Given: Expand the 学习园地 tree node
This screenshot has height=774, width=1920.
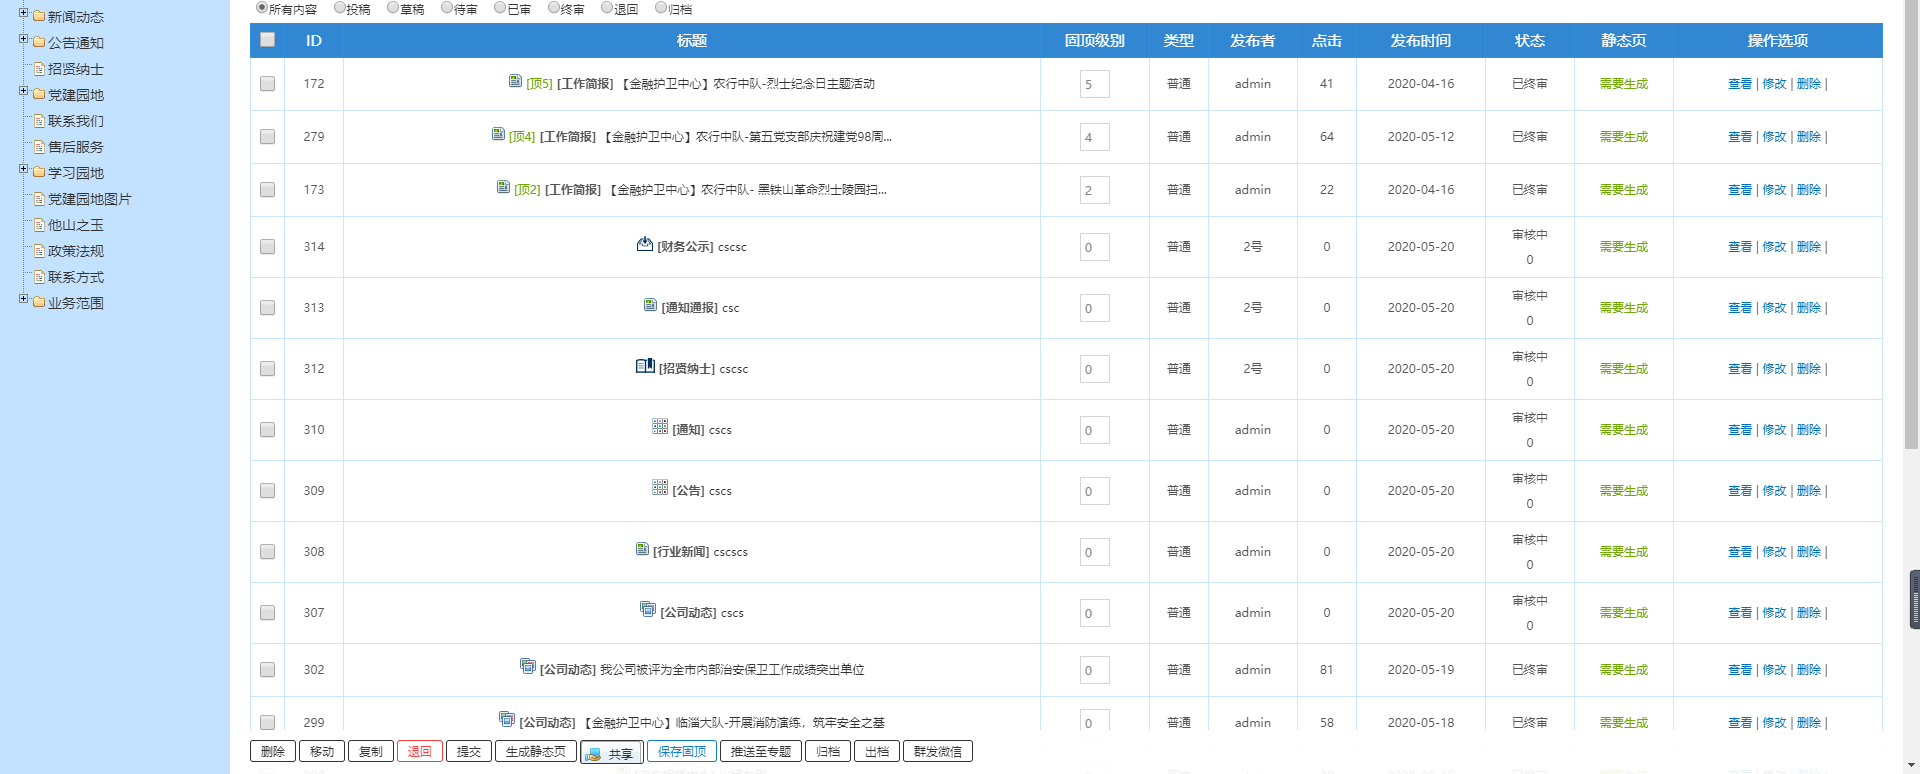Looking at the screenshot, I should click(x=23, y=169).
